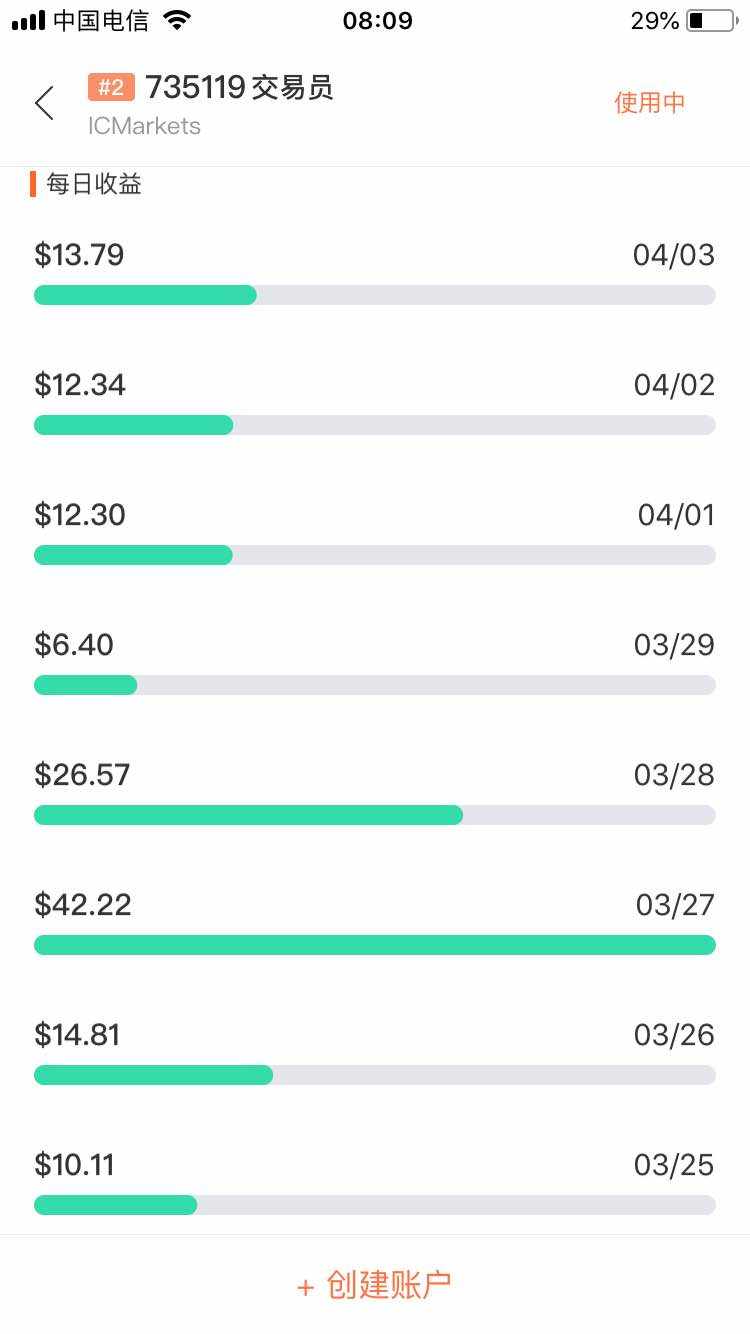
Task: Tap the 735119 交易员 title
Action: click(239, 88)
